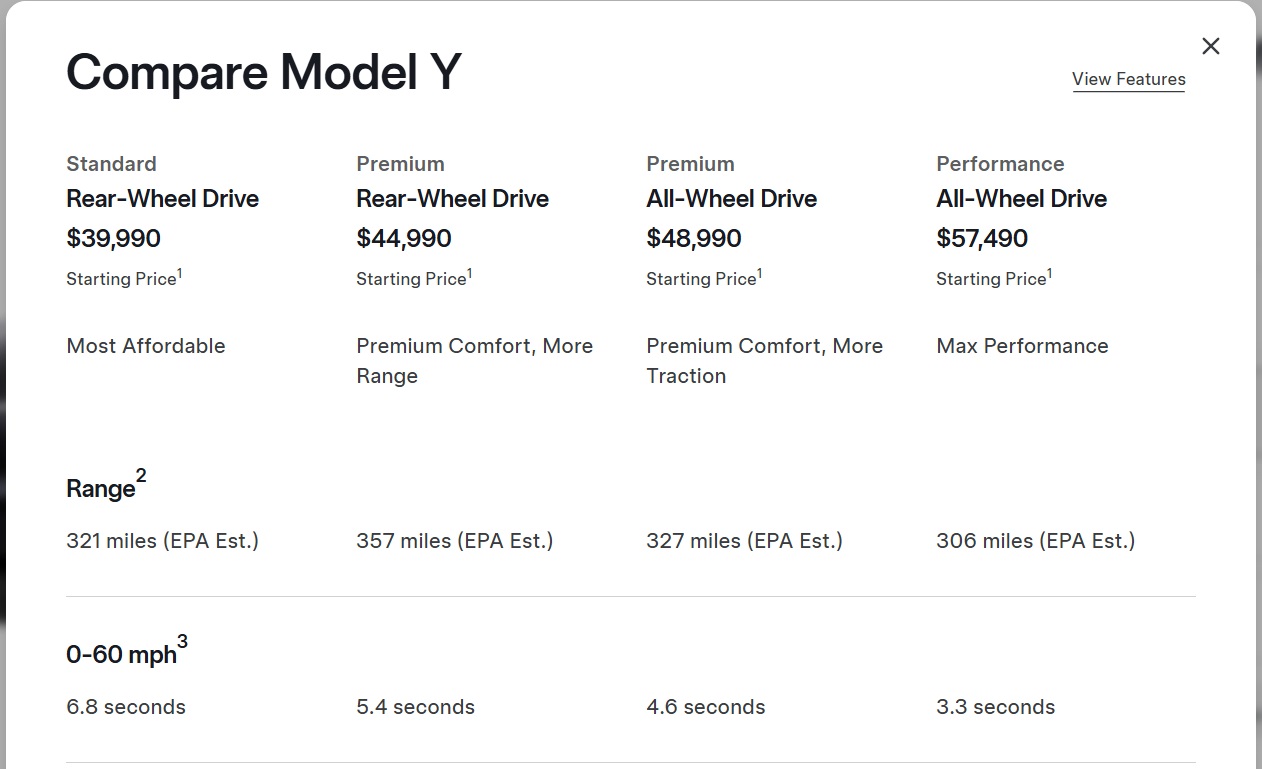
Task: Click the Max Performance tagline
Action: coord(1022,346)
